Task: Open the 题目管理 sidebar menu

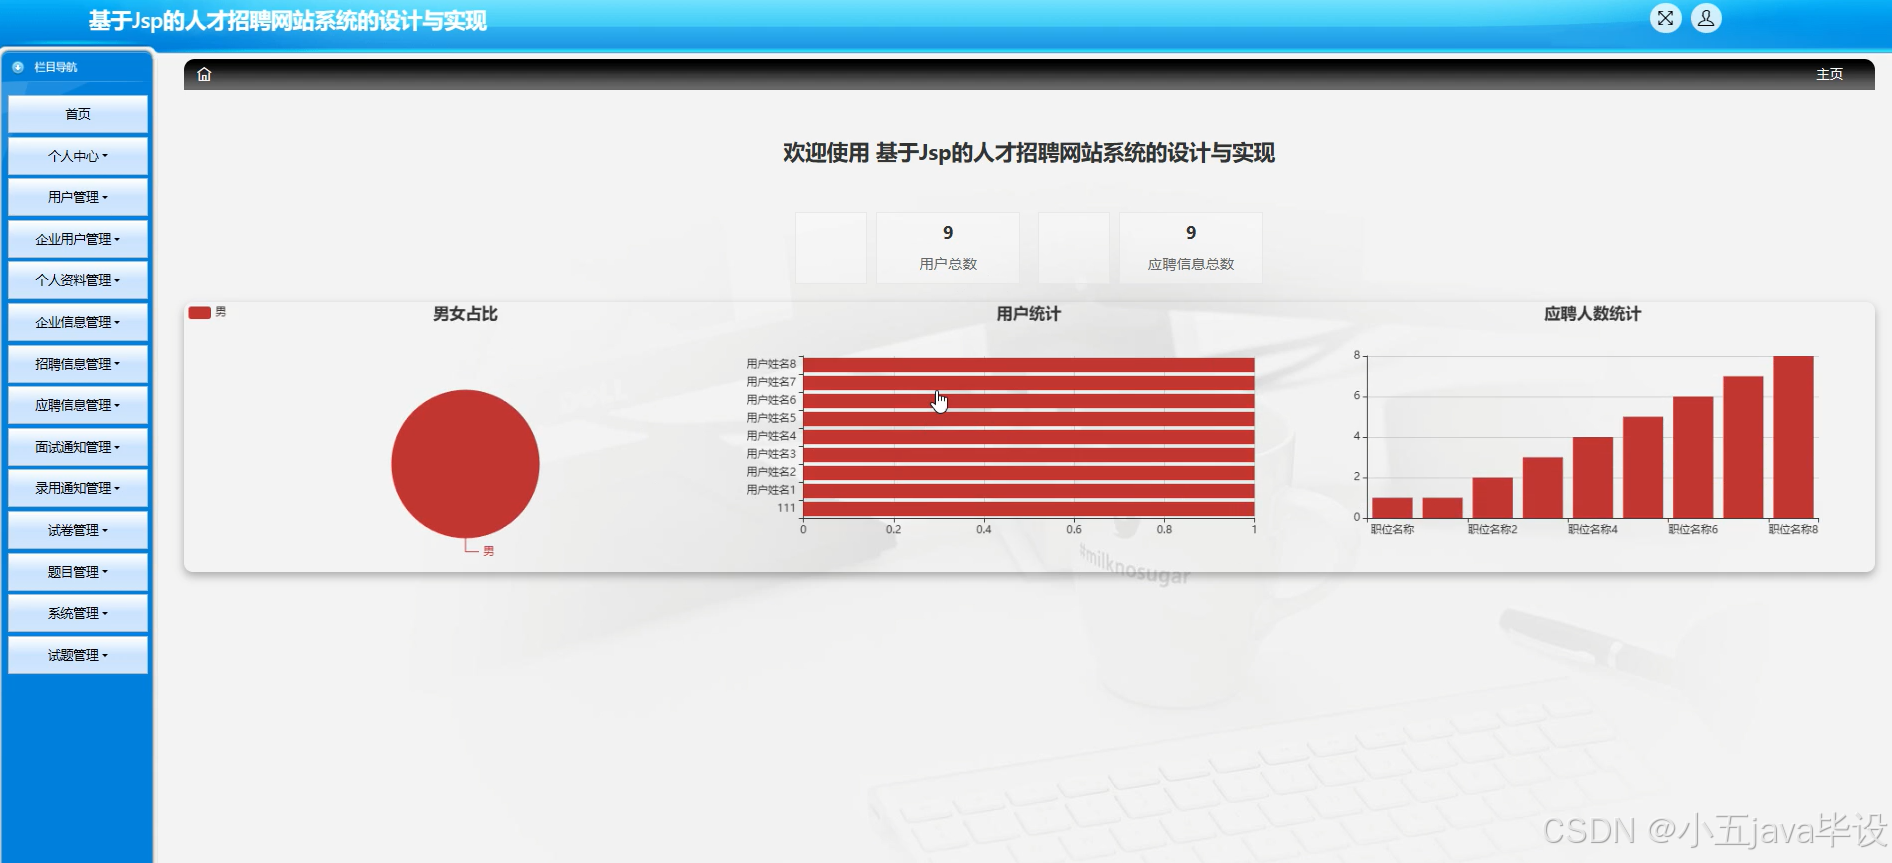Action: tap(78, 572)
